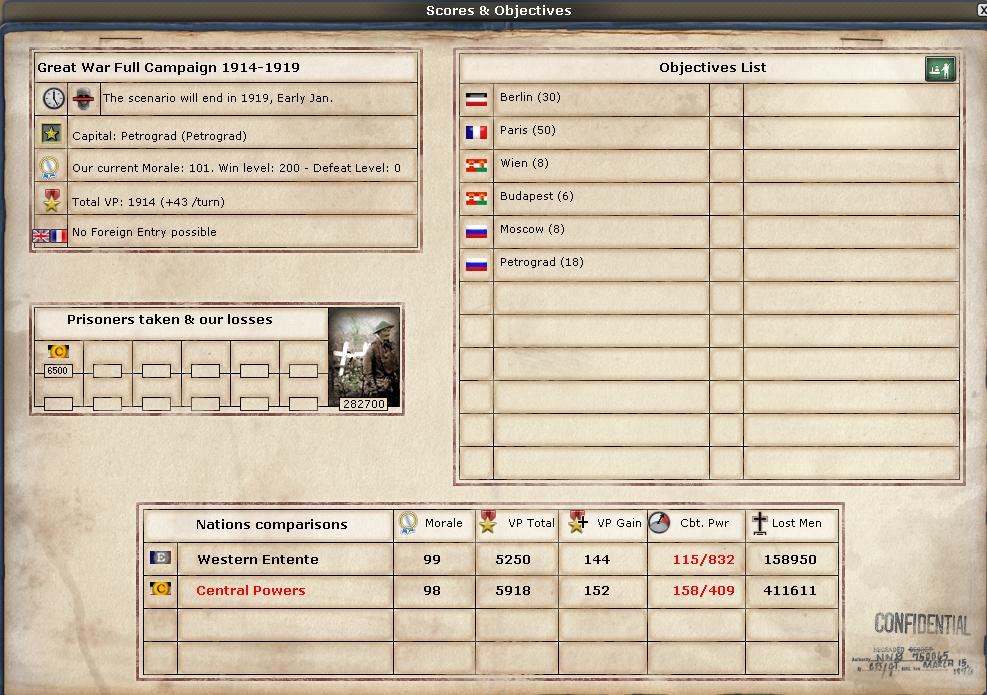987x695 pixels.
Task: Click the Cbt. Pwr gauge icon
Action: 659,523
